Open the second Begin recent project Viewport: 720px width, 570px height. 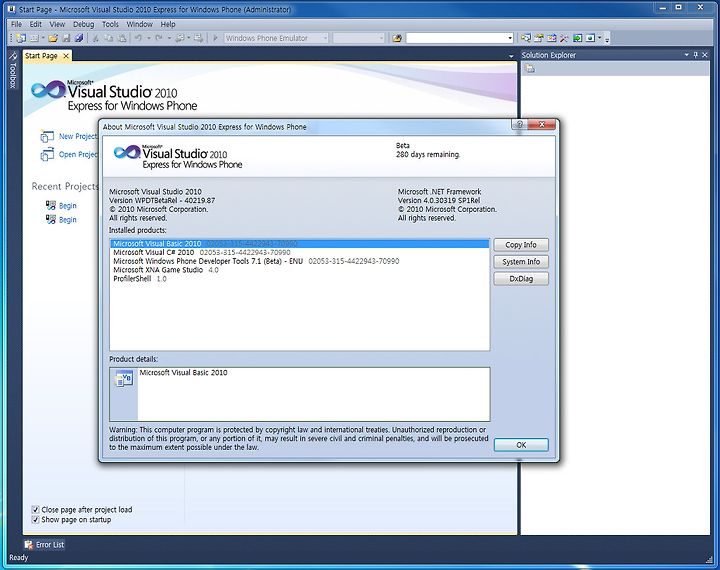pyautogui.click(x=68, y=220)
